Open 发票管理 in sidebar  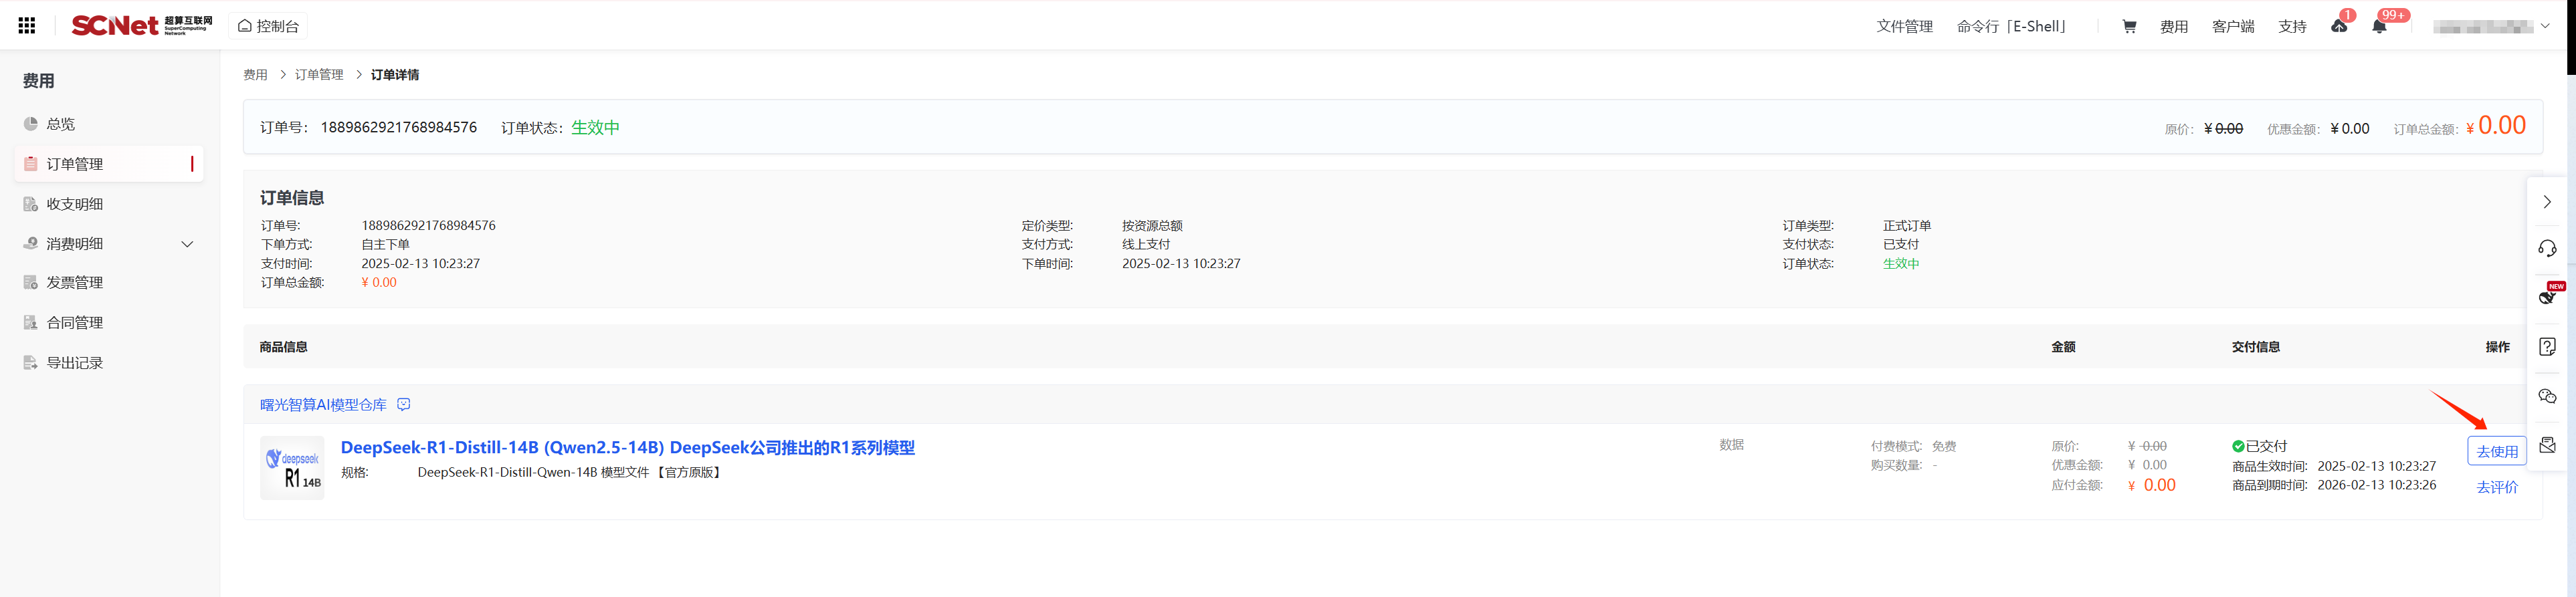pyautogui.click(x=74, y=283)
